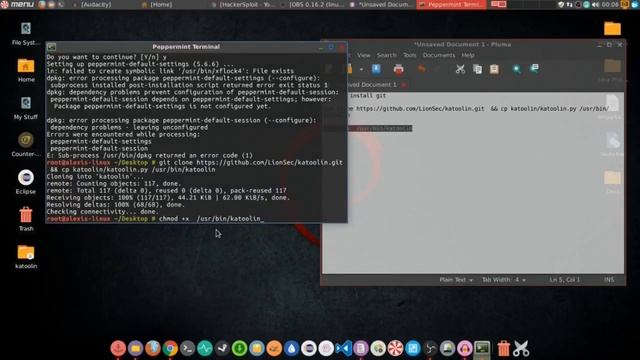Open the dropdown arrow beside Pluma's Open button

tap(361, 69)
